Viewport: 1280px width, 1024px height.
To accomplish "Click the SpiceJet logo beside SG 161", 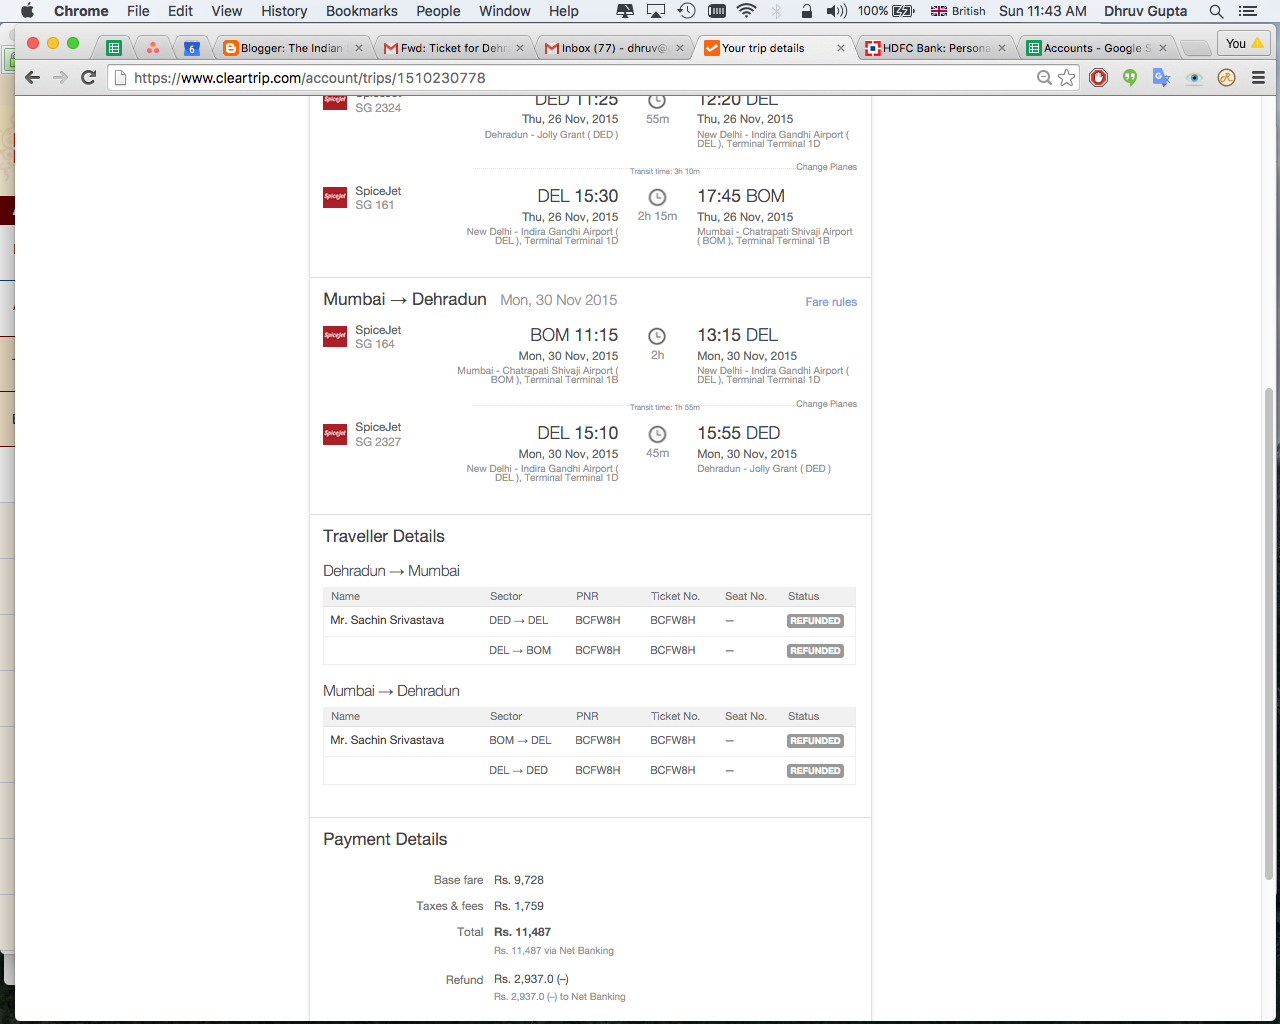I will (x=335, y=197).
